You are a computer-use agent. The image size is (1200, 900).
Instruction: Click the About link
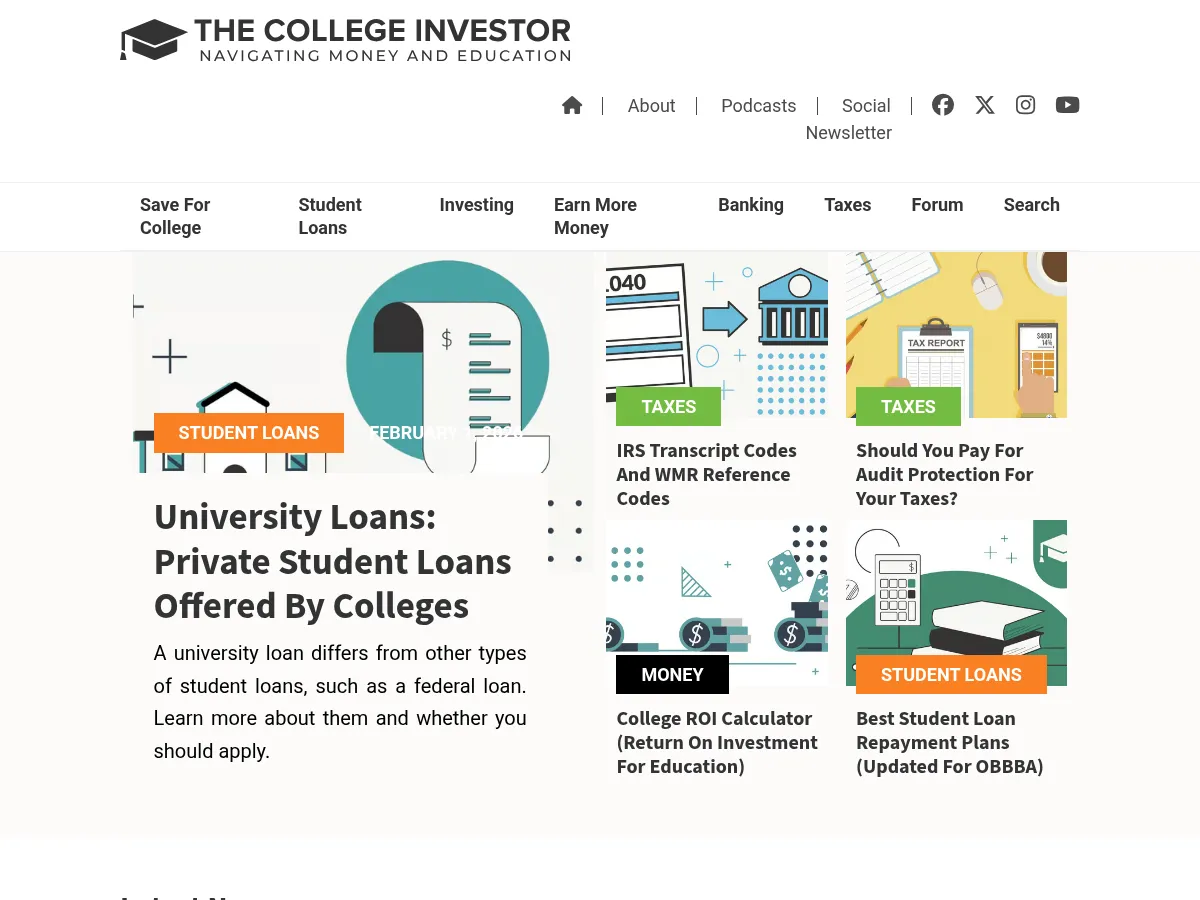[x=651, y=105]
